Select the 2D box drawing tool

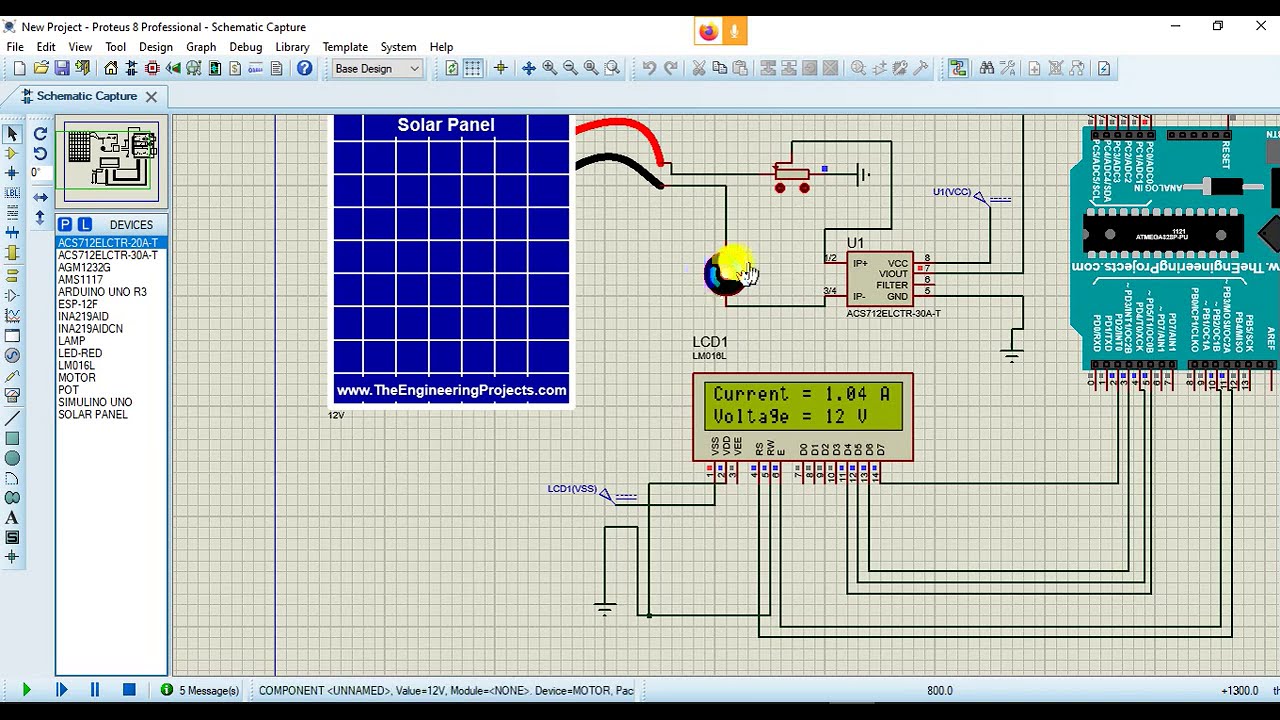pyautogui.click(x=12, y=438)
